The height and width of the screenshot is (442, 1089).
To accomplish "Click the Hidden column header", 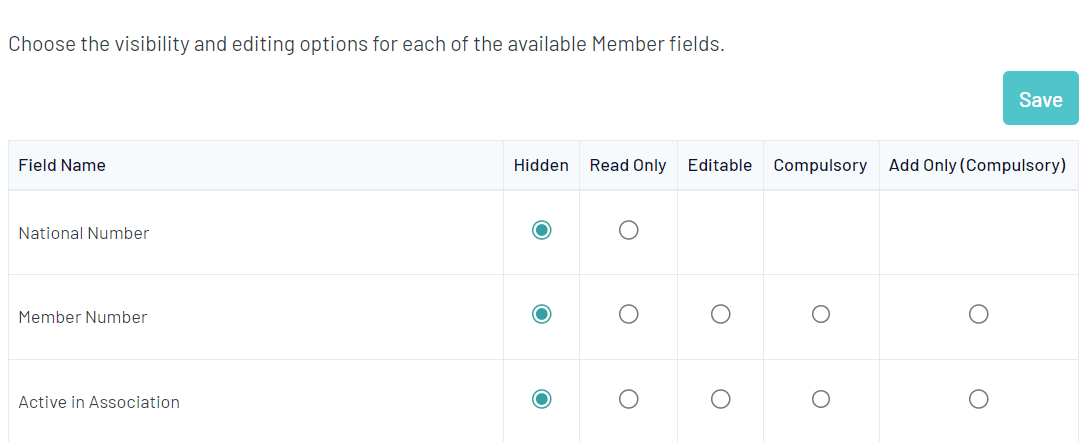I will click(x=541, y=166).
